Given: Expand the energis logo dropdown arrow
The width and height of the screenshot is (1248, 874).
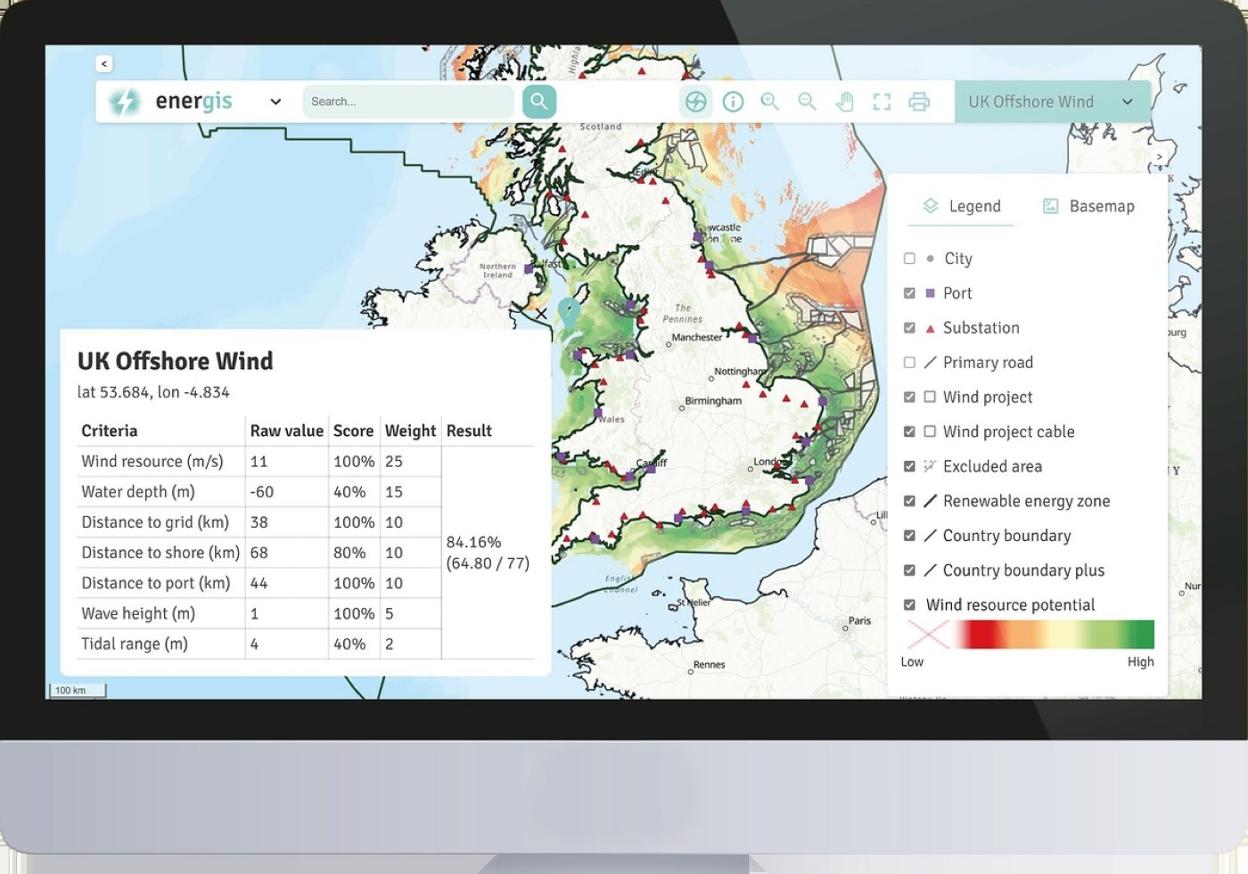Looking at the screenshot, I should coord(276,102).
